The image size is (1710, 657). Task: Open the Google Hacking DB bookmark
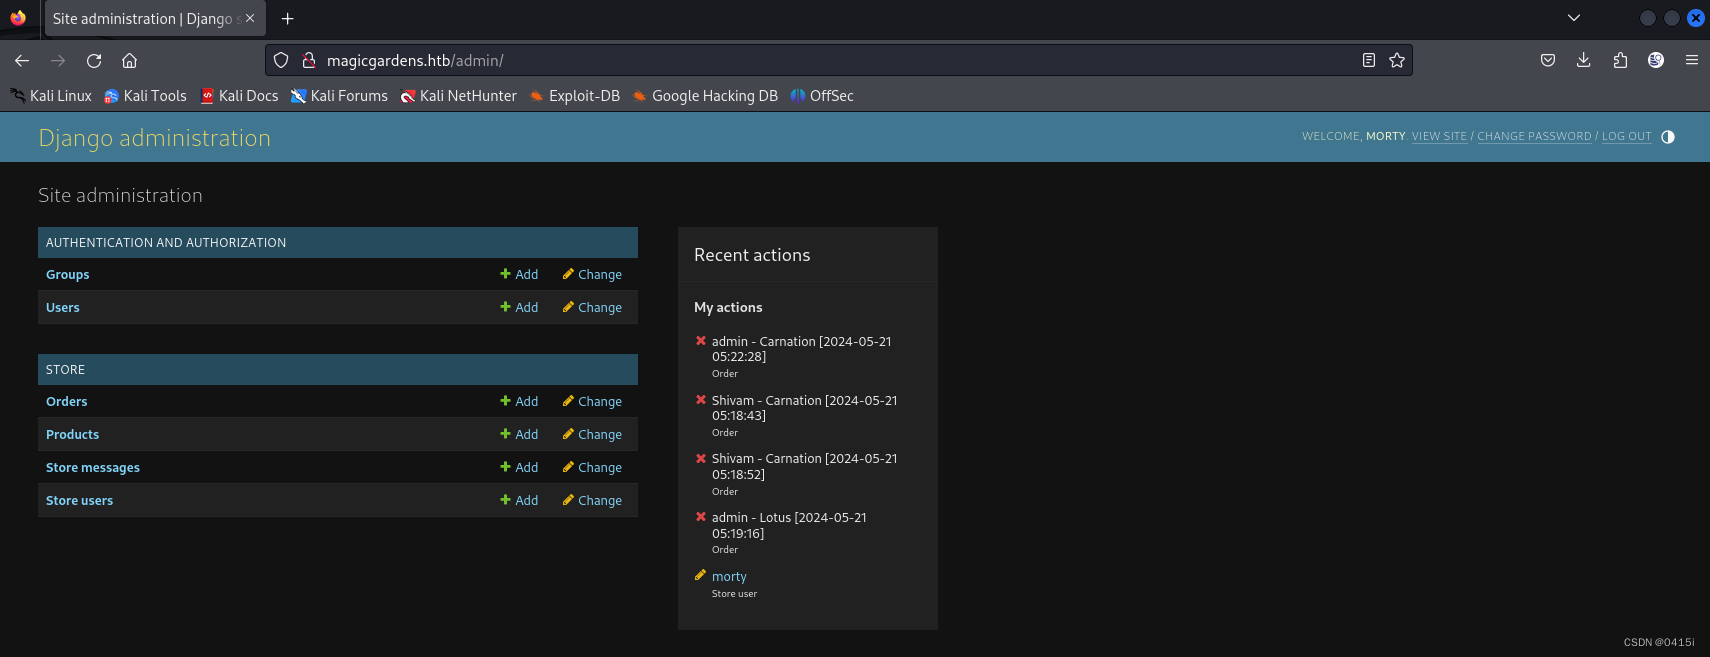[705, 96]
